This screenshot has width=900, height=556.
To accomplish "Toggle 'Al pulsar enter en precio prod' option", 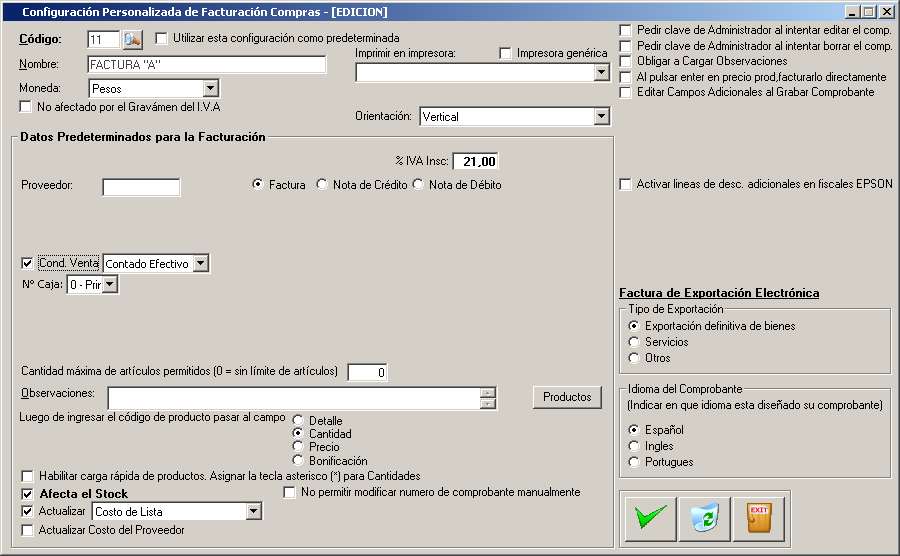I will click(x=626, y=77).
